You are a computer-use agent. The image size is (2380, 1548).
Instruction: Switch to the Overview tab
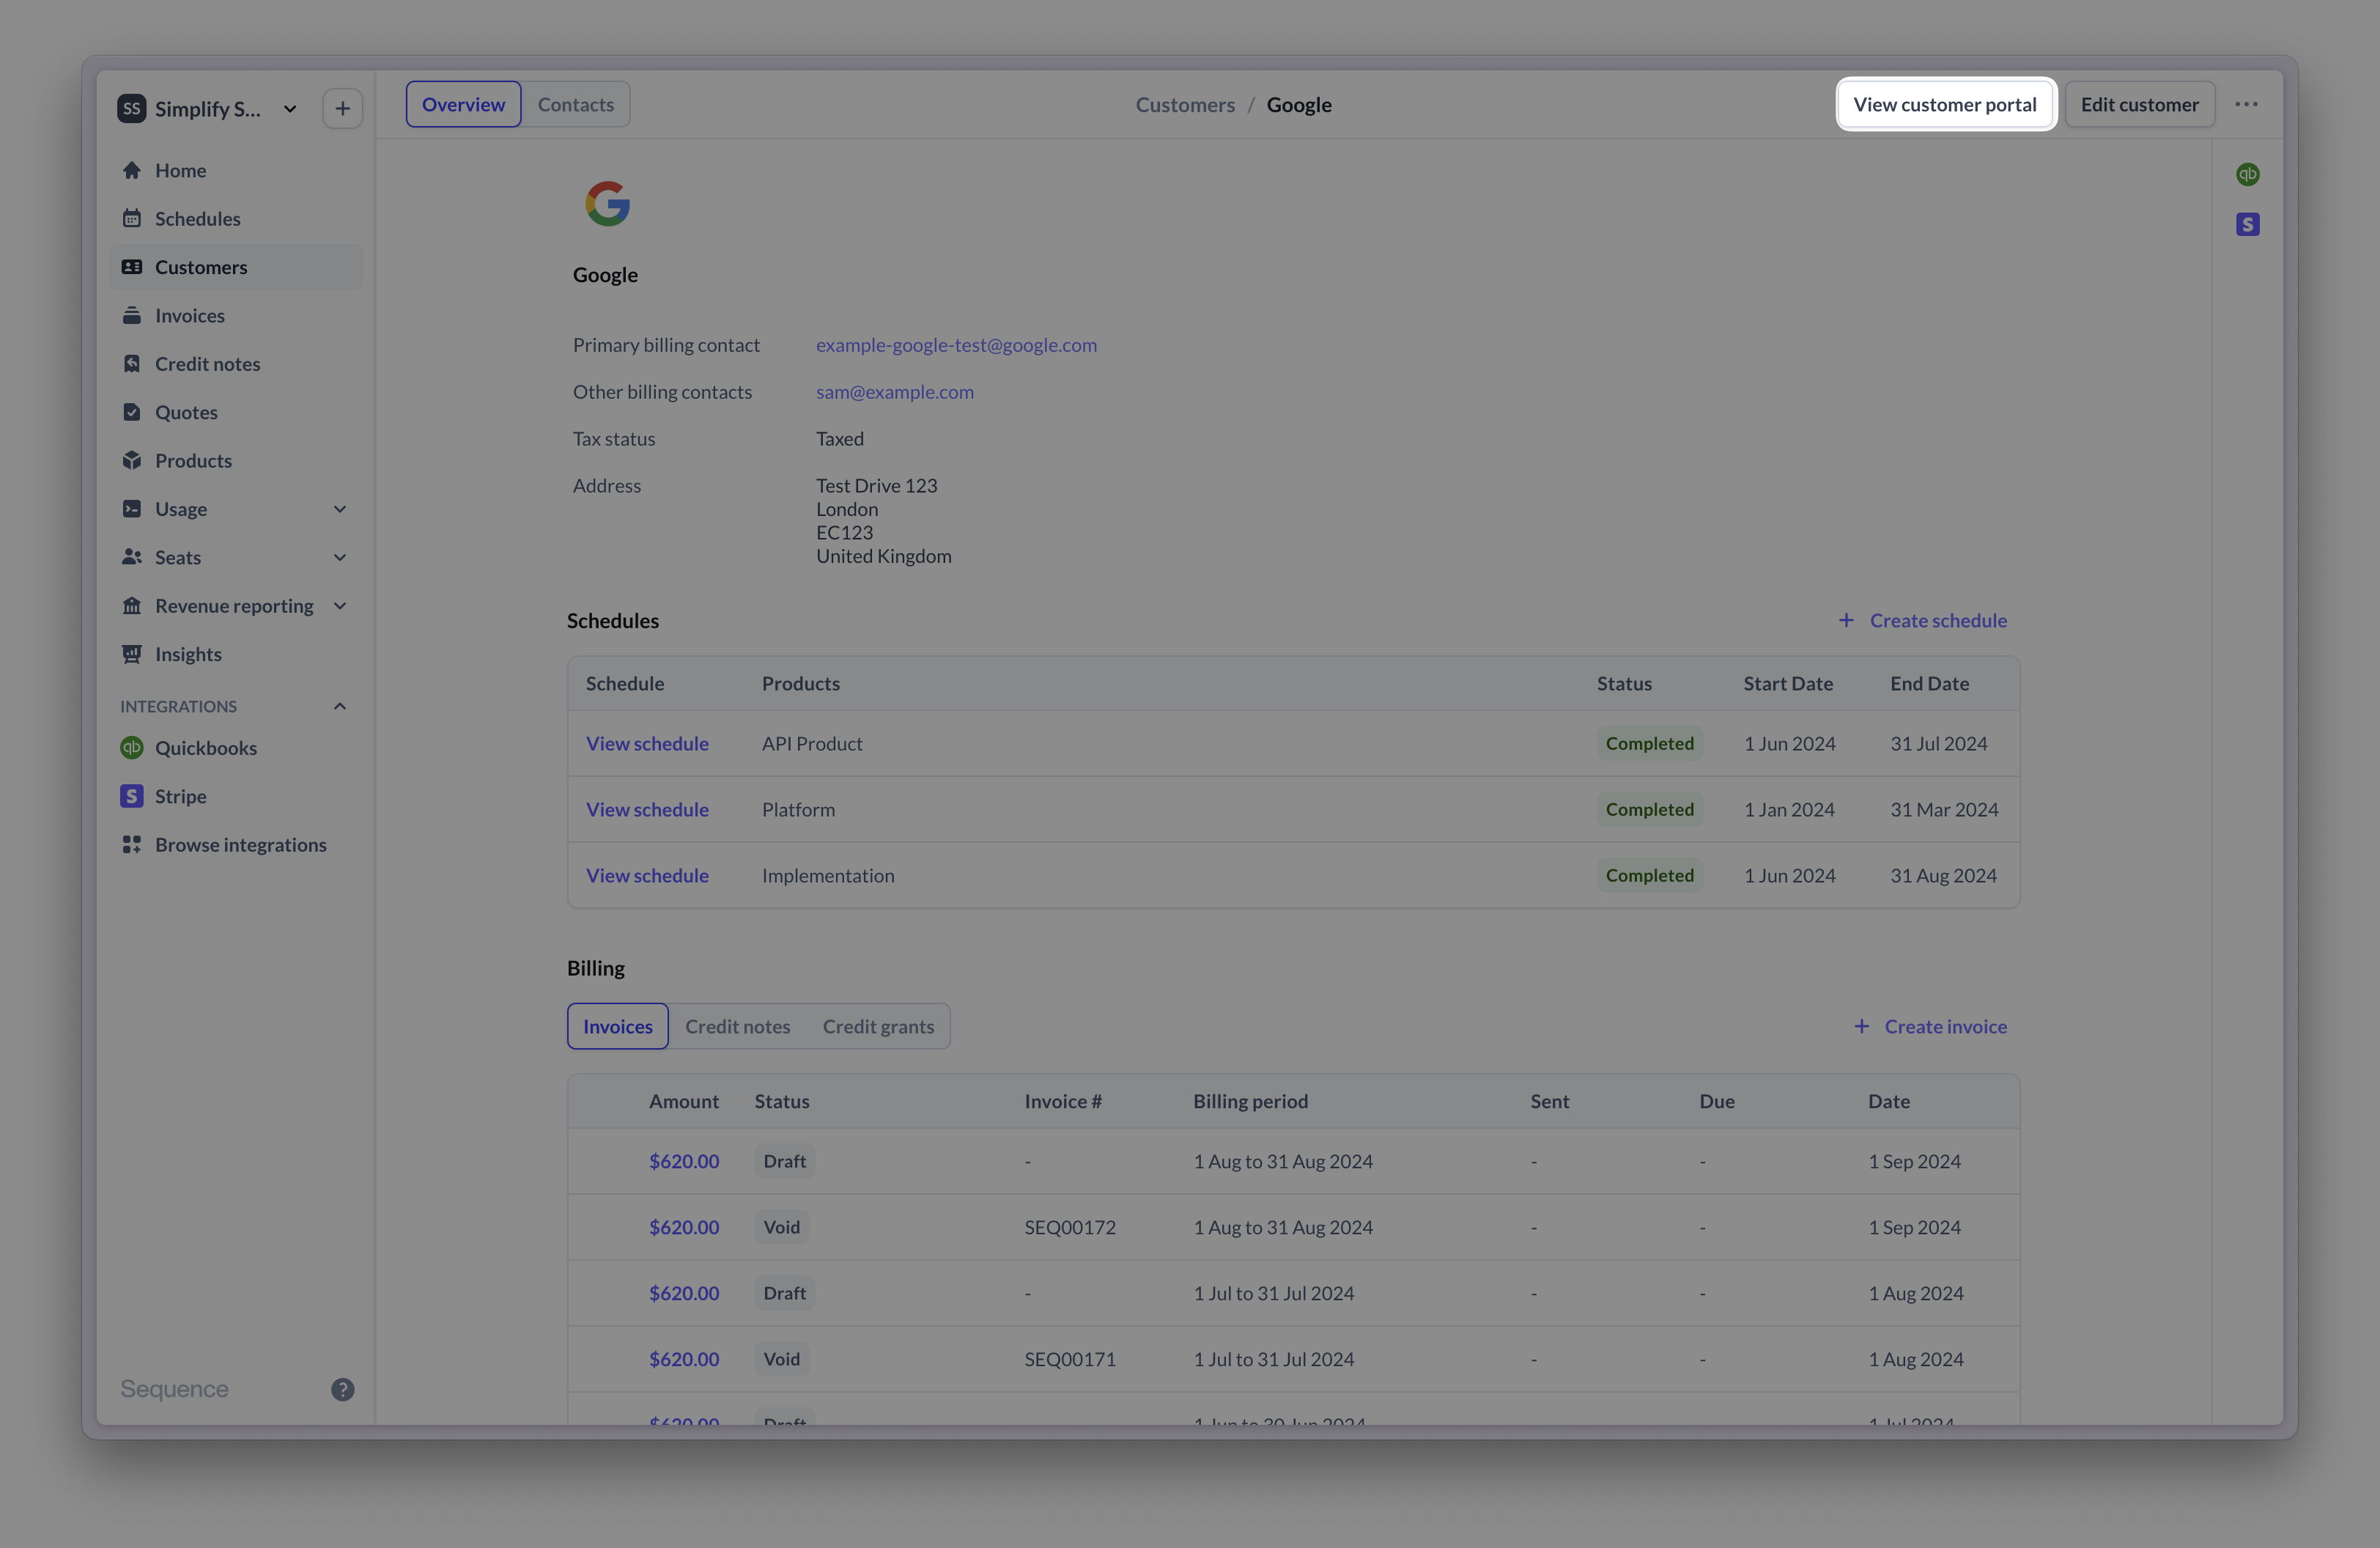463,104
